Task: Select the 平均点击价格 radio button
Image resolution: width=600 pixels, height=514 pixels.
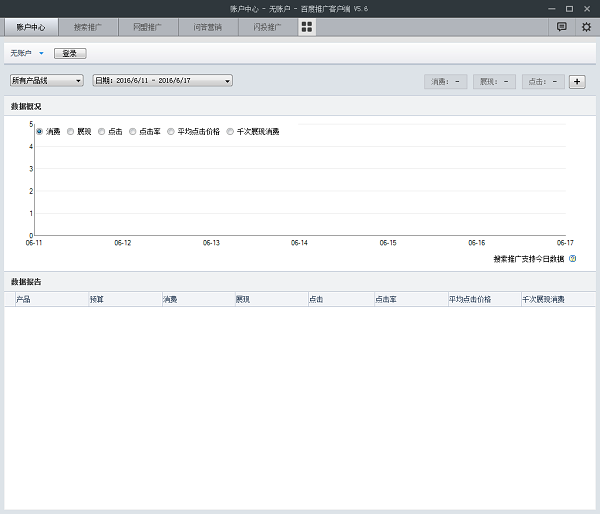Action: 171,132
